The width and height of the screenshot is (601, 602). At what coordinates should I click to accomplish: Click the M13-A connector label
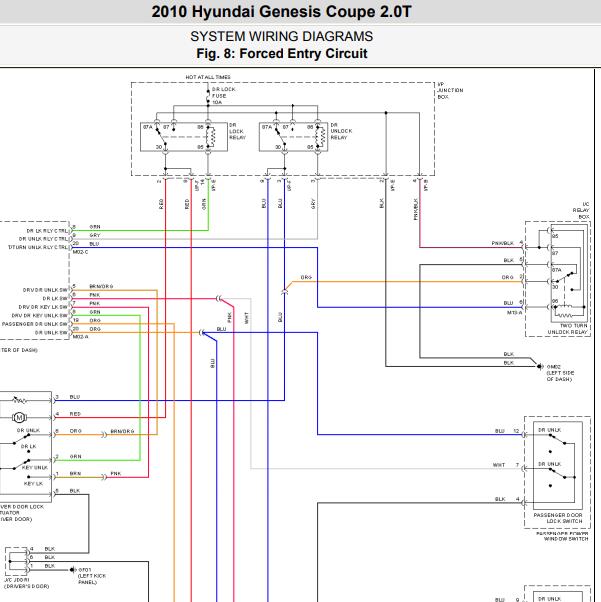(515, 313)
